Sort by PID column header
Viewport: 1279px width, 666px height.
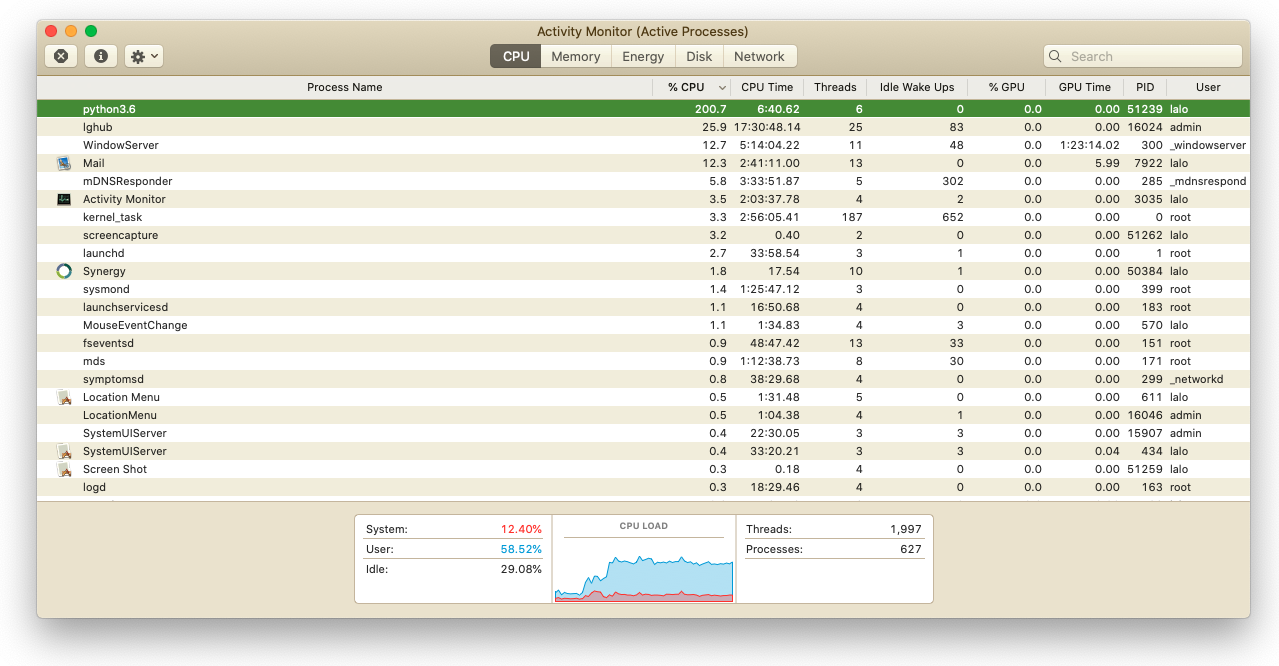(x=1144, y=87)
